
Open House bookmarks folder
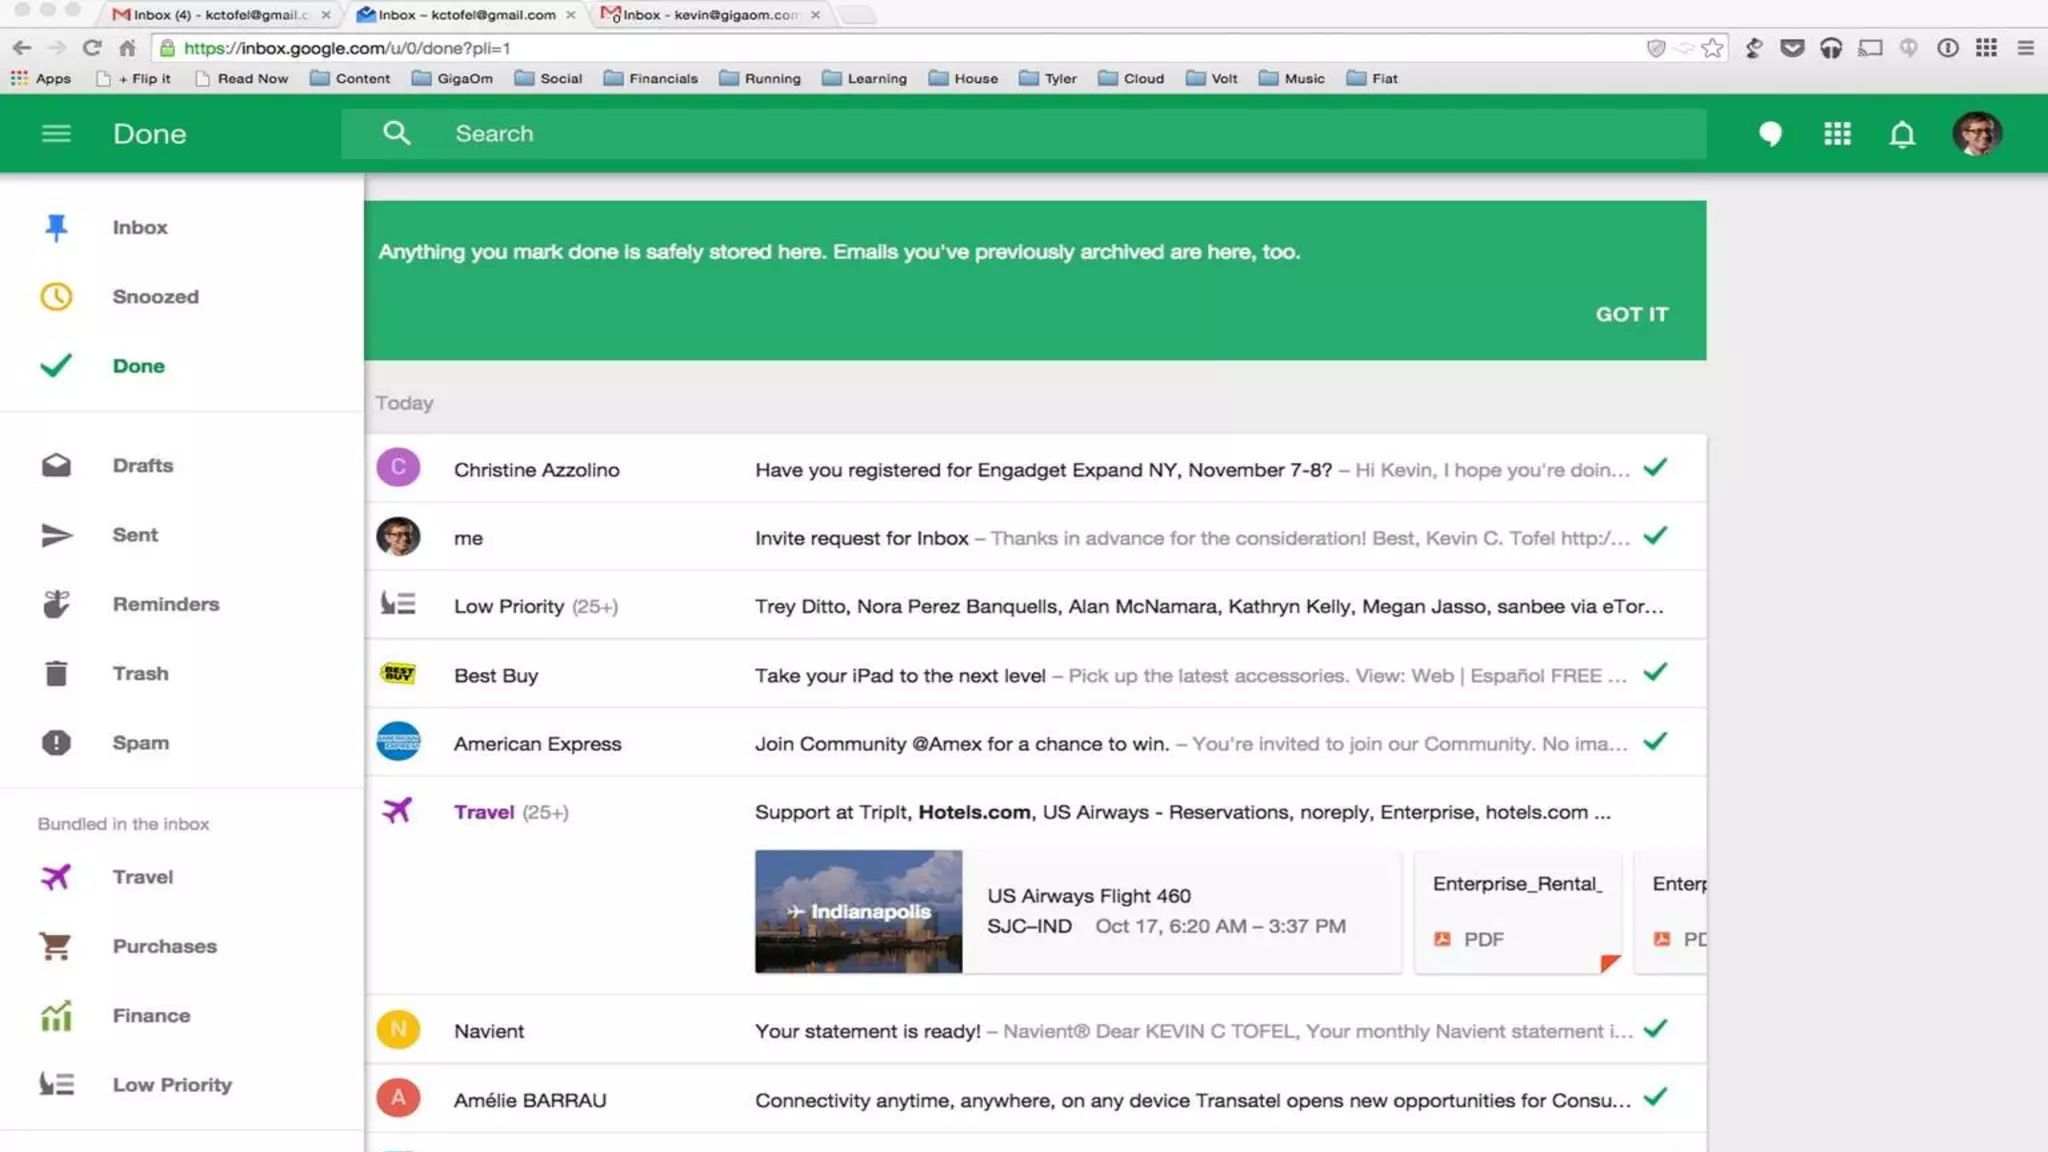(964, 78)
